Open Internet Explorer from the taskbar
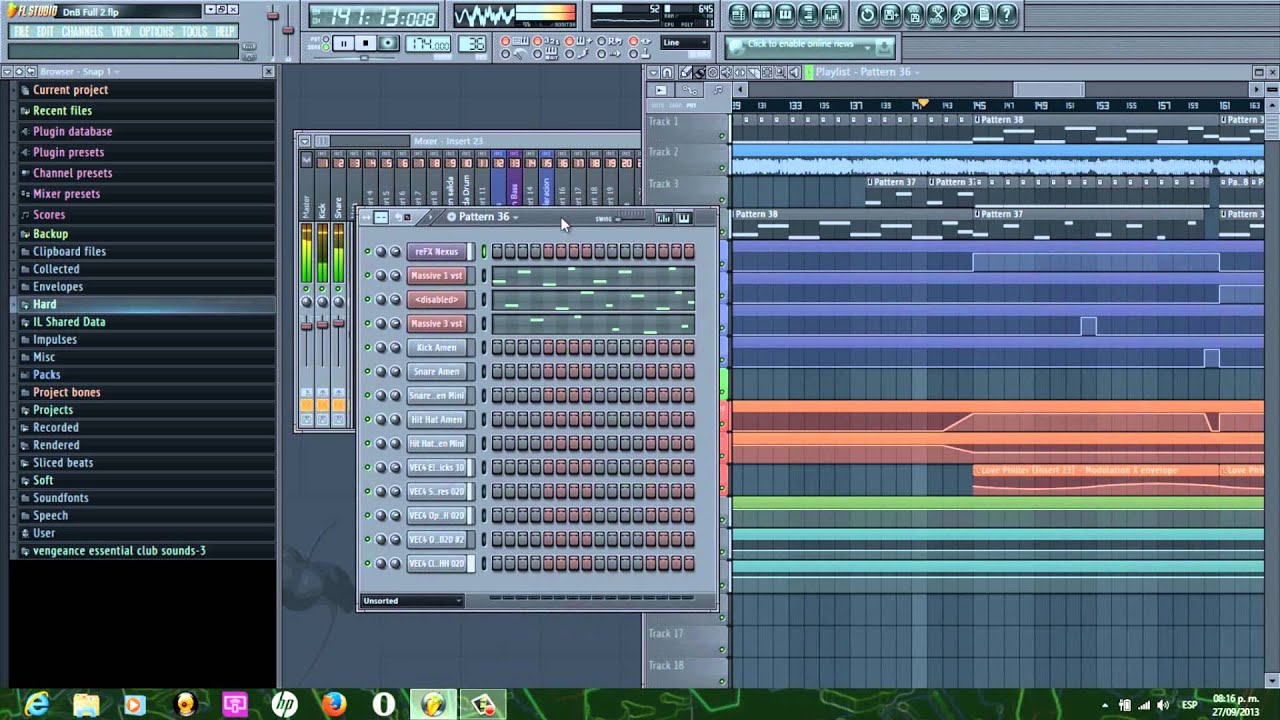This screenshot has width=1280, height=720. click(37, 705)
